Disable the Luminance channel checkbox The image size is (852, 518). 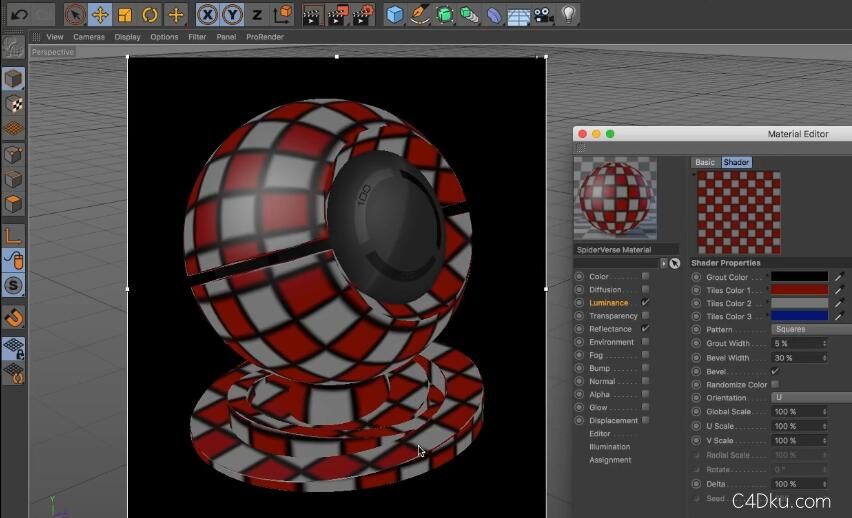point(645,302)
